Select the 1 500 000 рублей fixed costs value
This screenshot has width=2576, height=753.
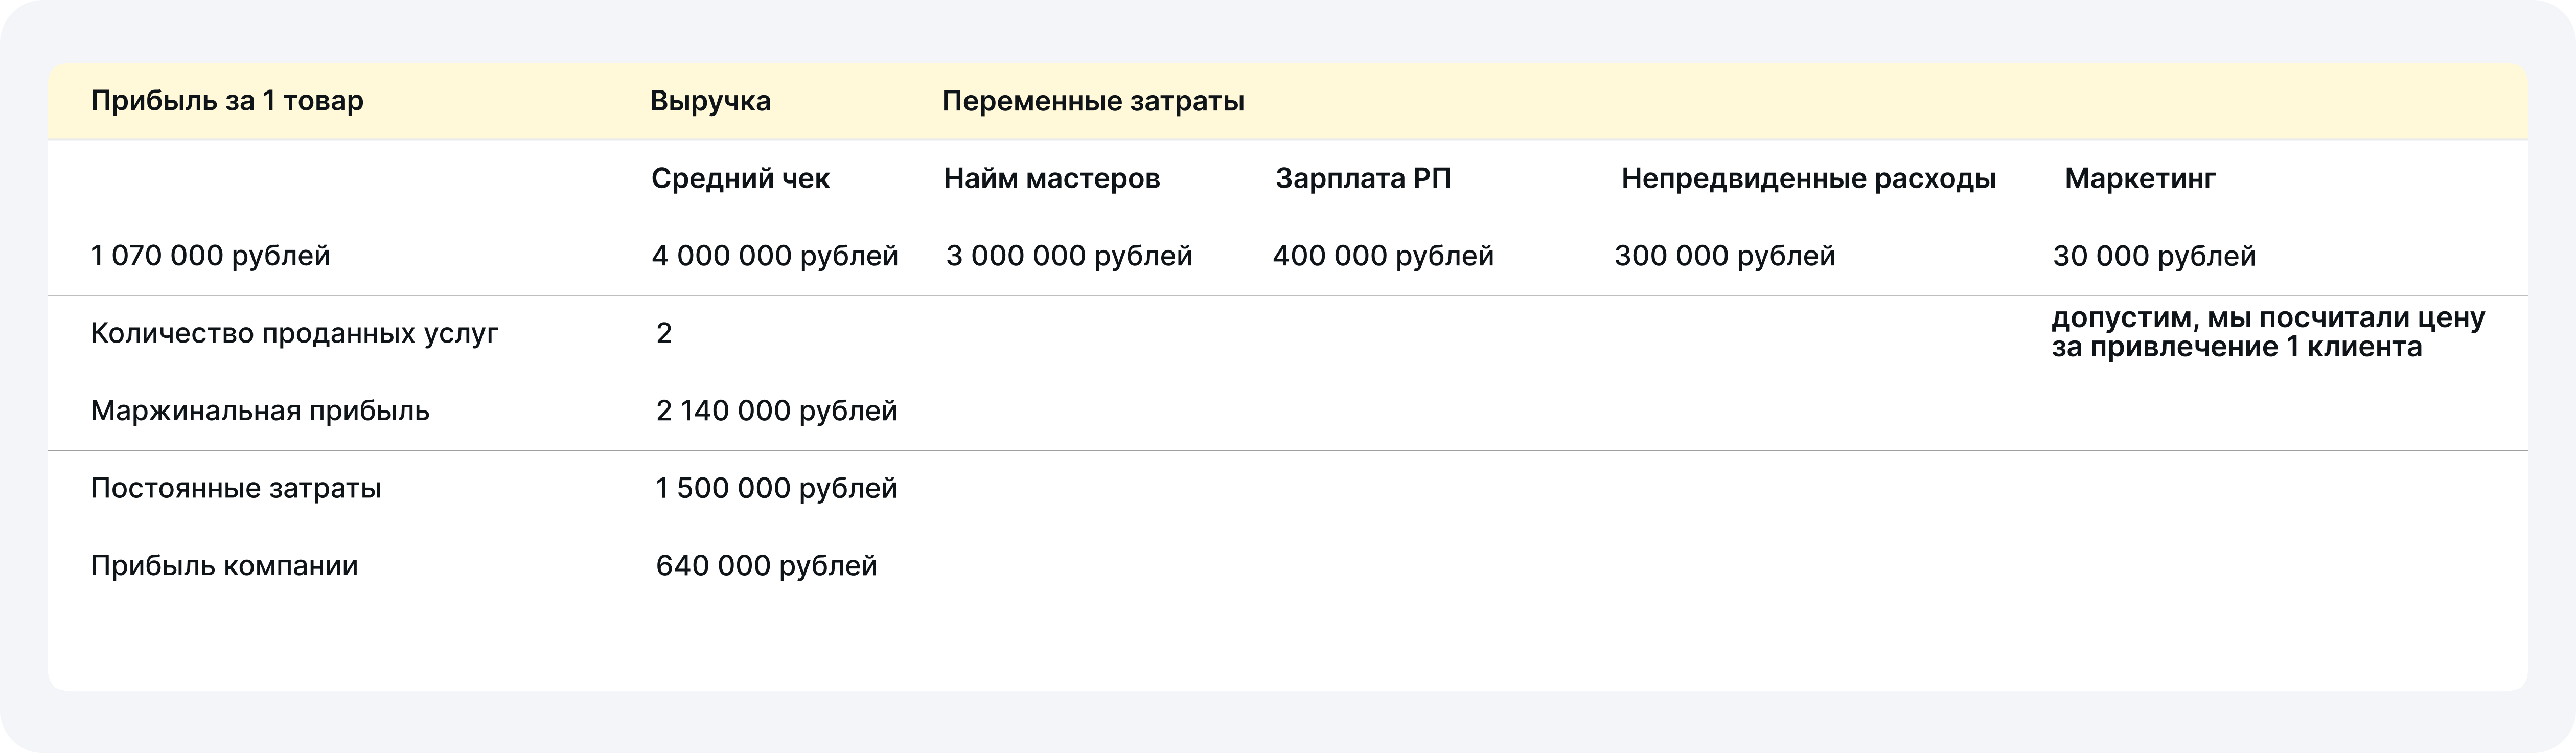pyautogui.click(x=776, y=488)
